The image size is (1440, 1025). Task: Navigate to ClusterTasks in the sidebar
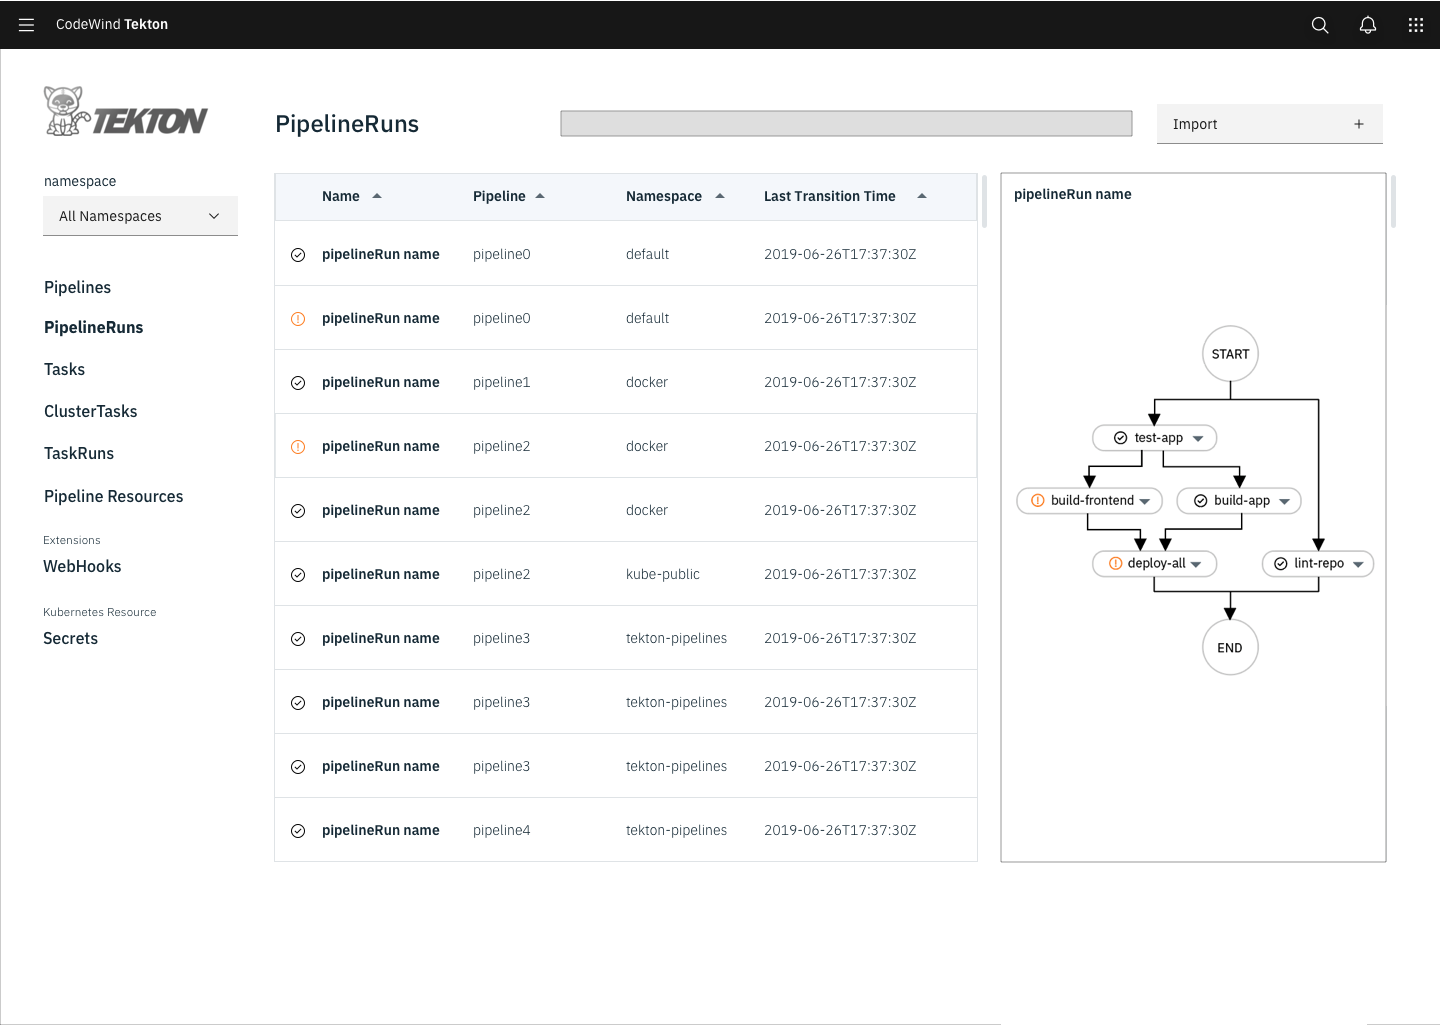point(90,411)
